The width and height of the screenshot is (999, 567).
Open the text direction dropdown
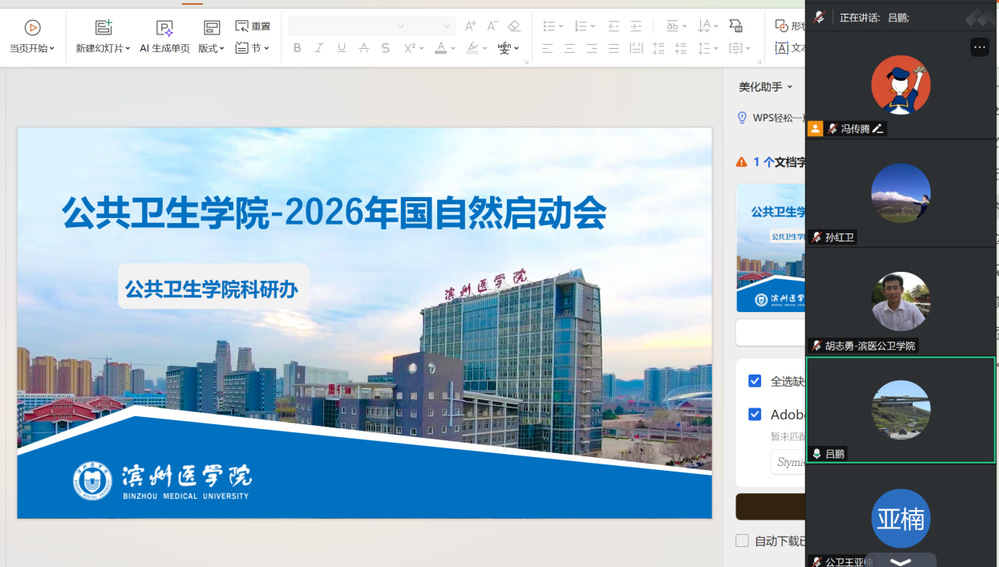pos(708,26)
